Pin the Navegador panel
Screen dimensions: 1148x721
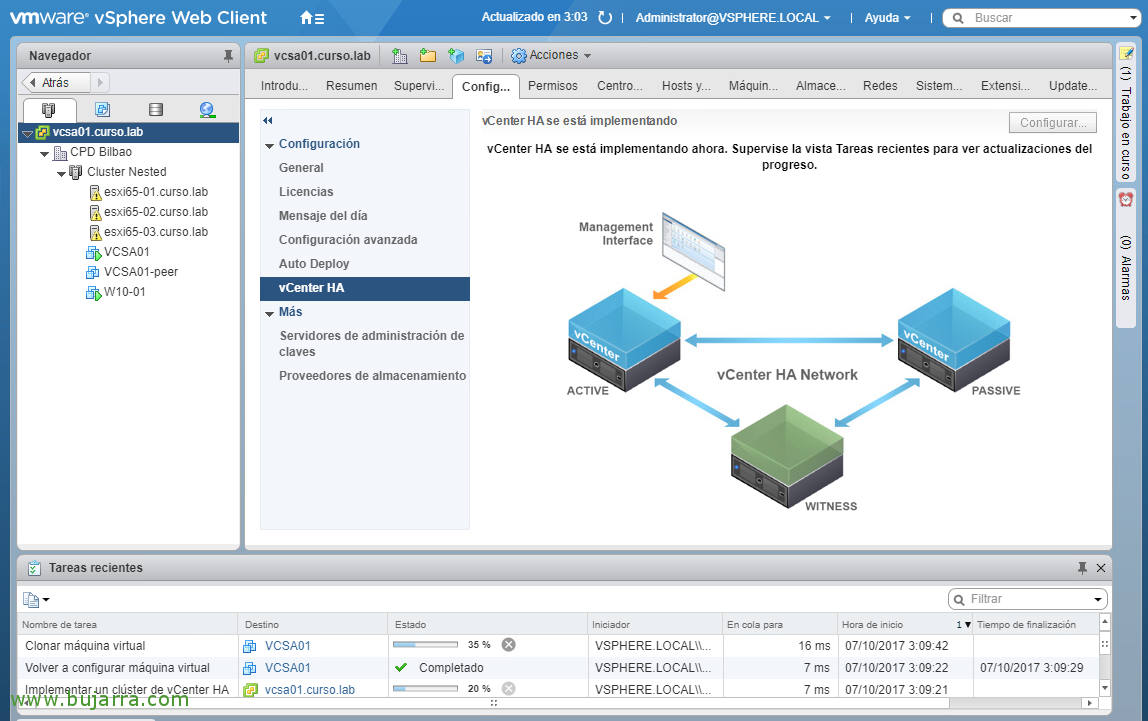pos(228,56)
